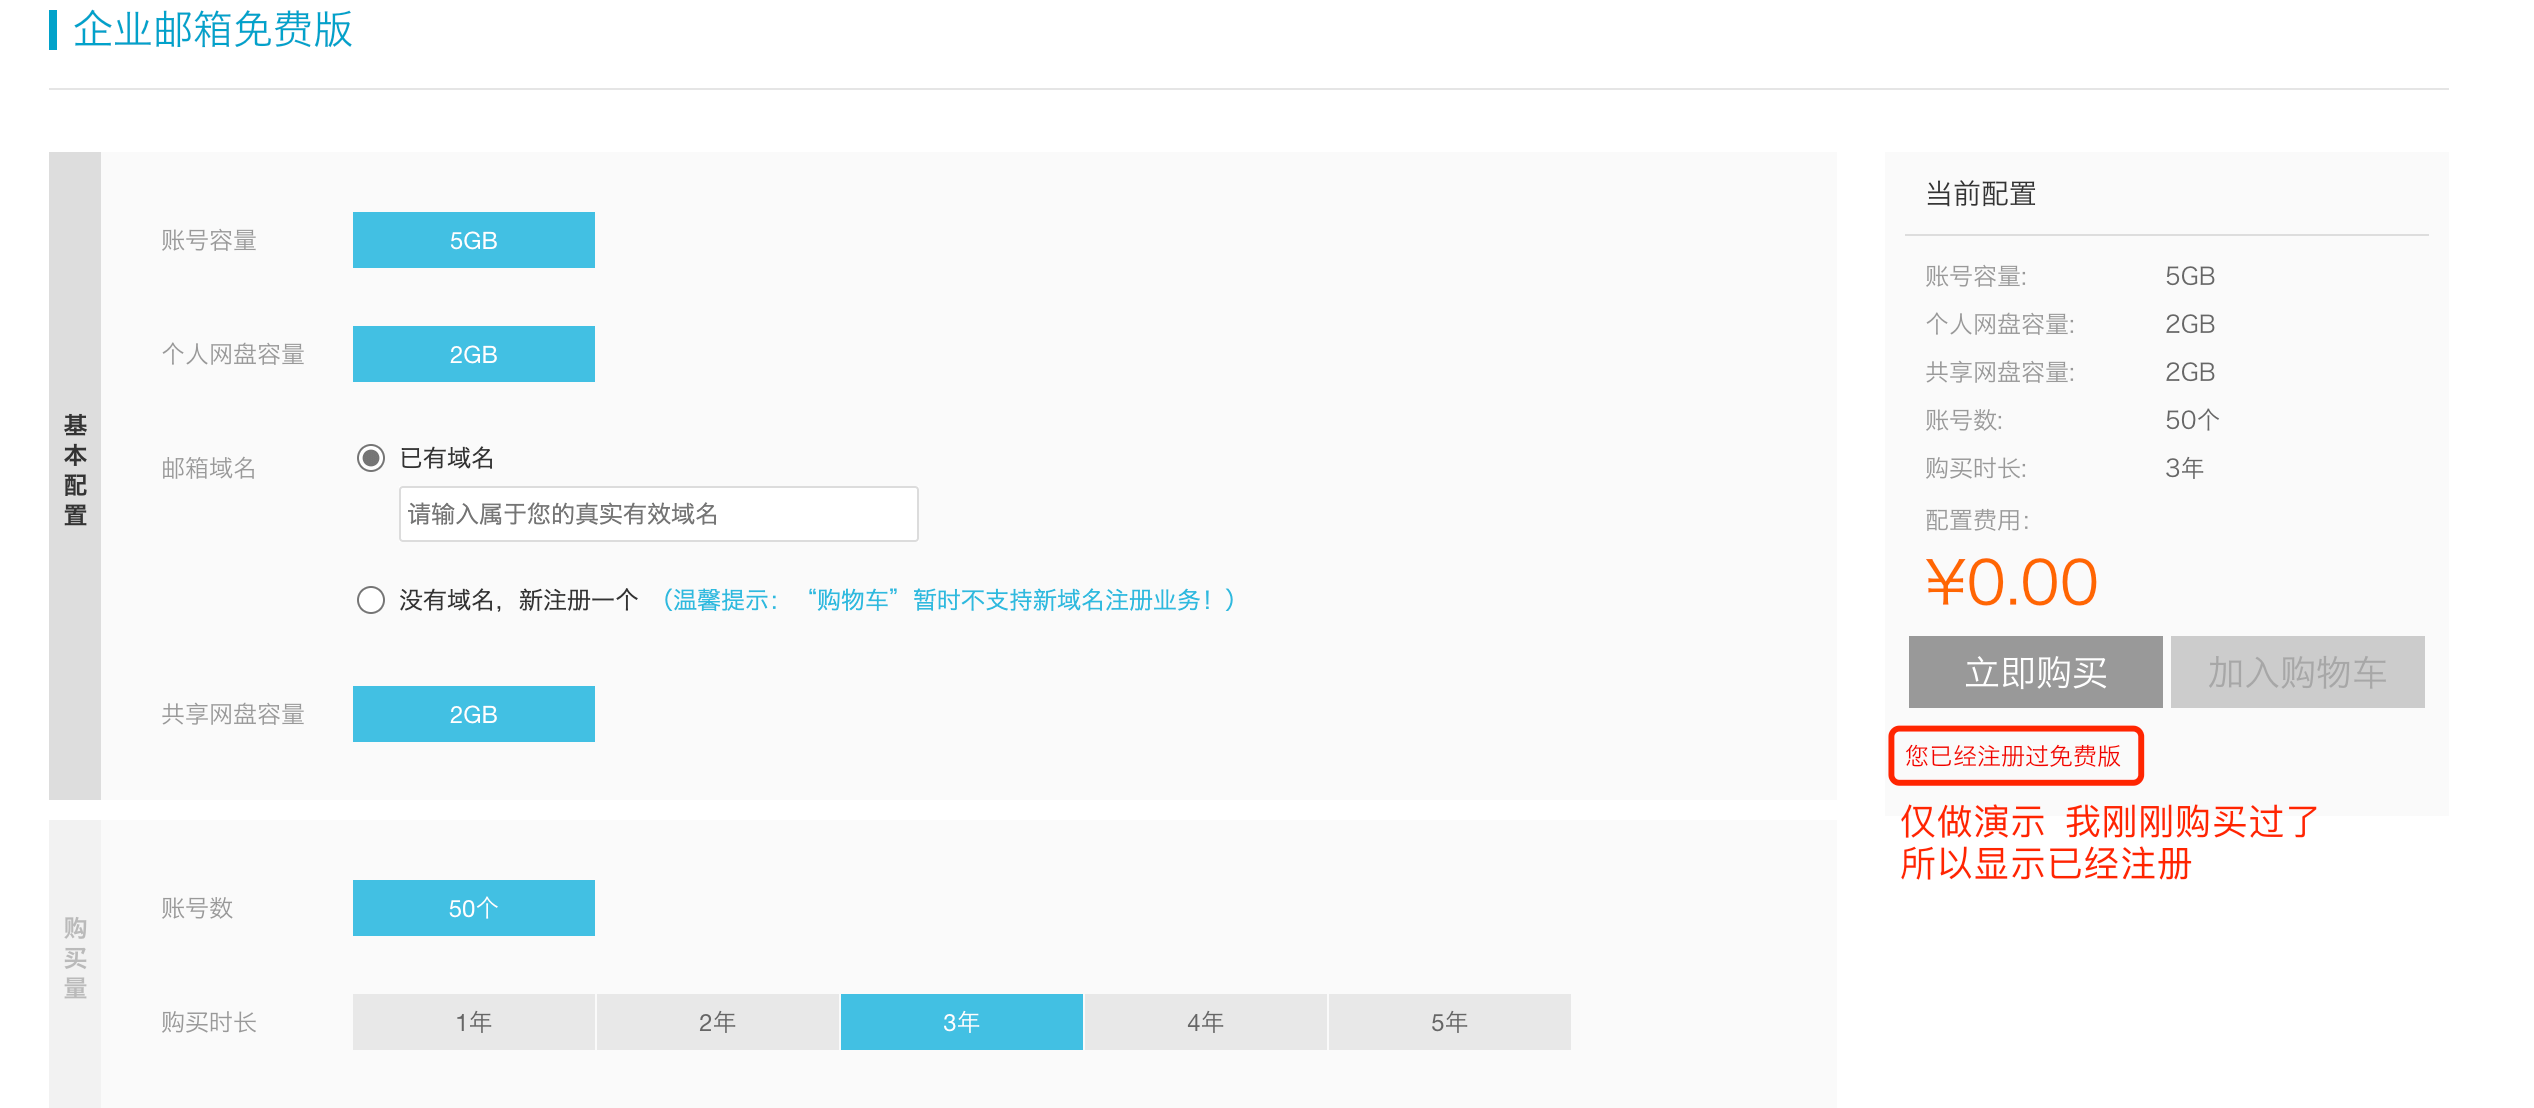Viewport: 2534px width, 1108px height.
Task: Click the domain name input field
Action: click(x=658, y=514)
